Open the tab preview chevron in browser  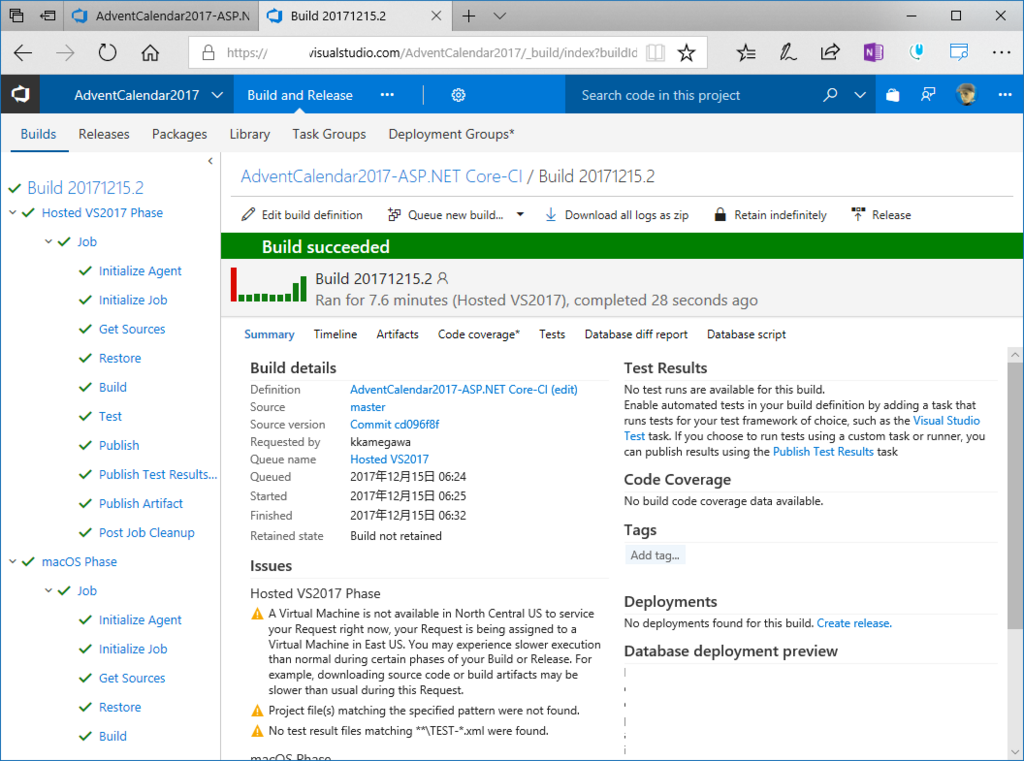pyautogui.click(x=500, y=16)
